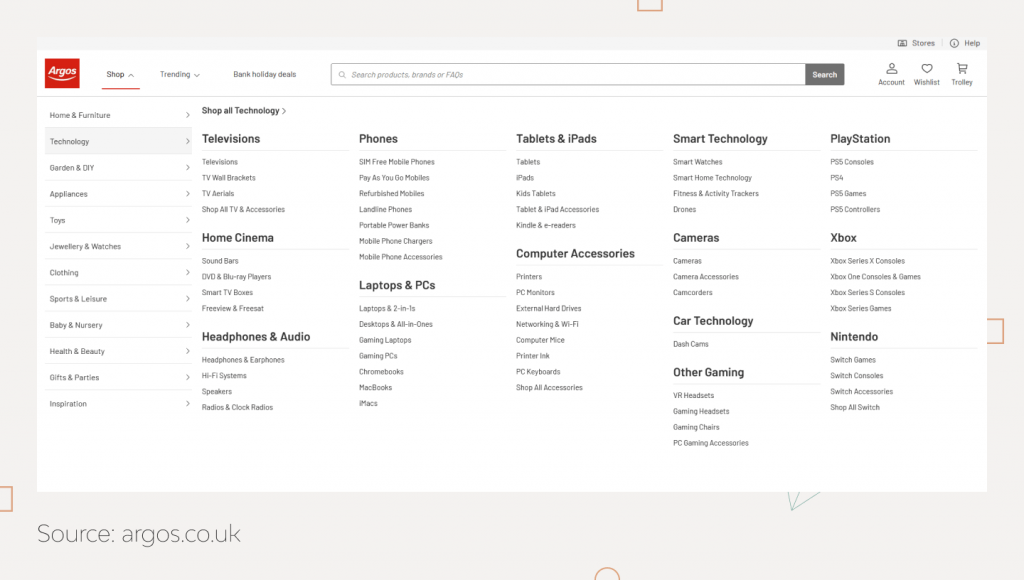Open the Trending dropdown
Image resolution: width=1024 pixels, height=580 pixels.
point(179,74)
